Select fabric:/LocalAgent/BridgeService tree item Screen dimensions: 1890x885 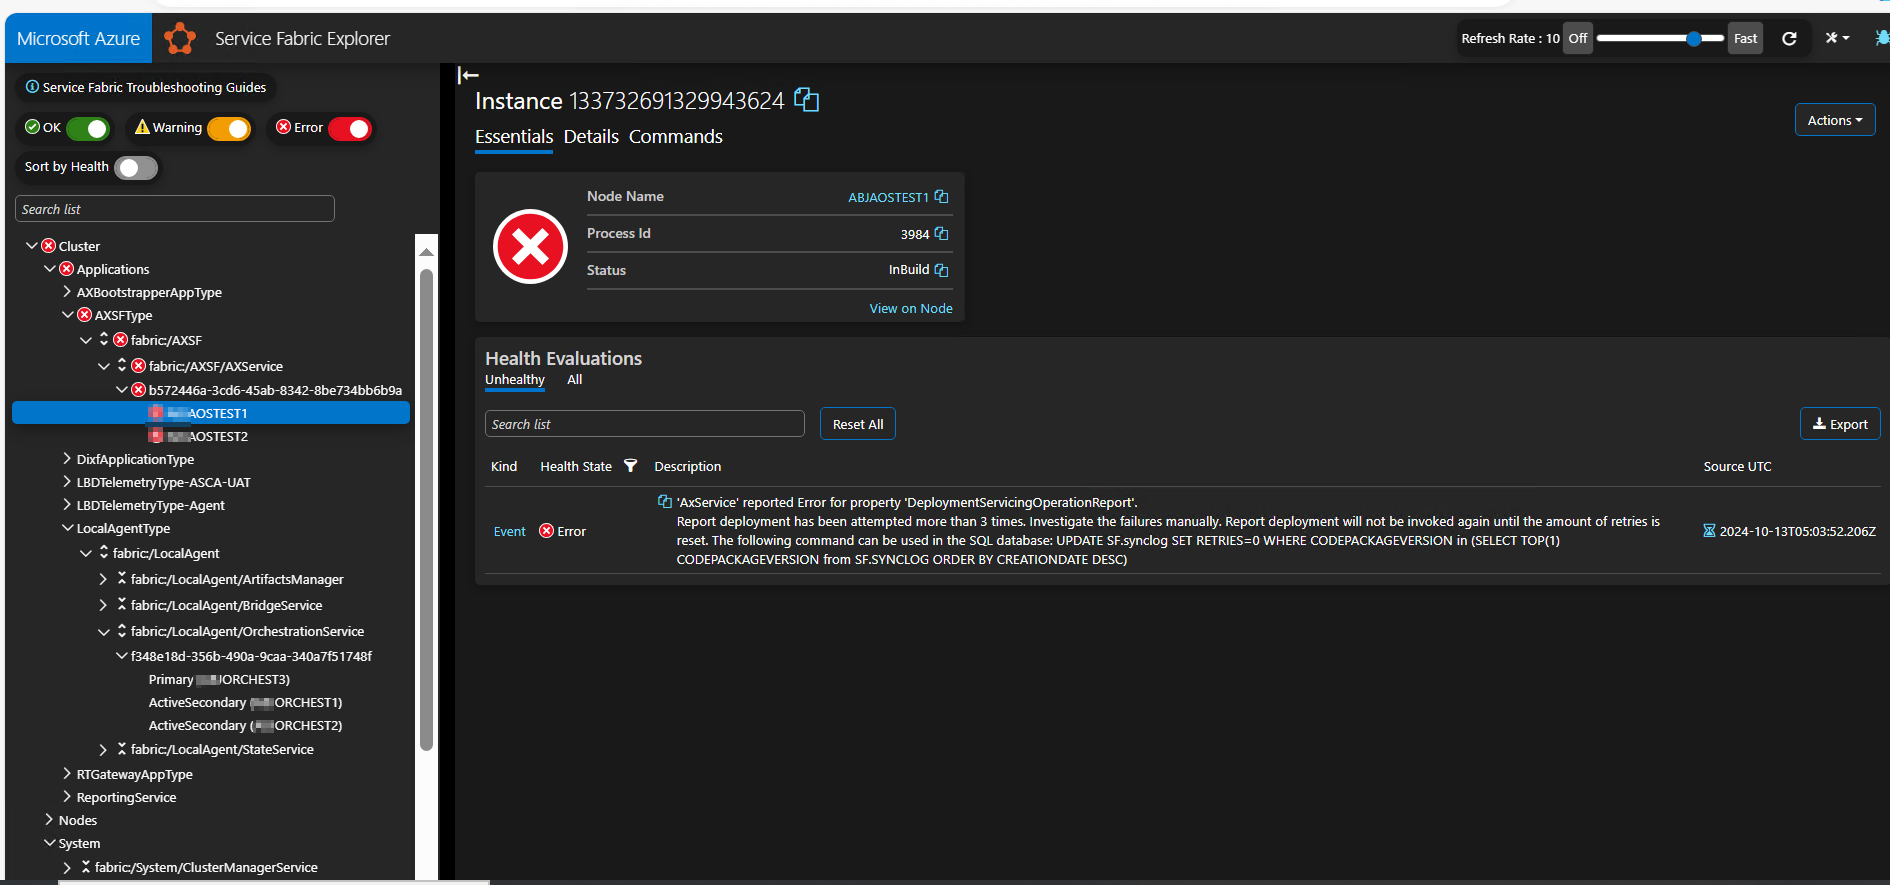click(x=226, y=605)
